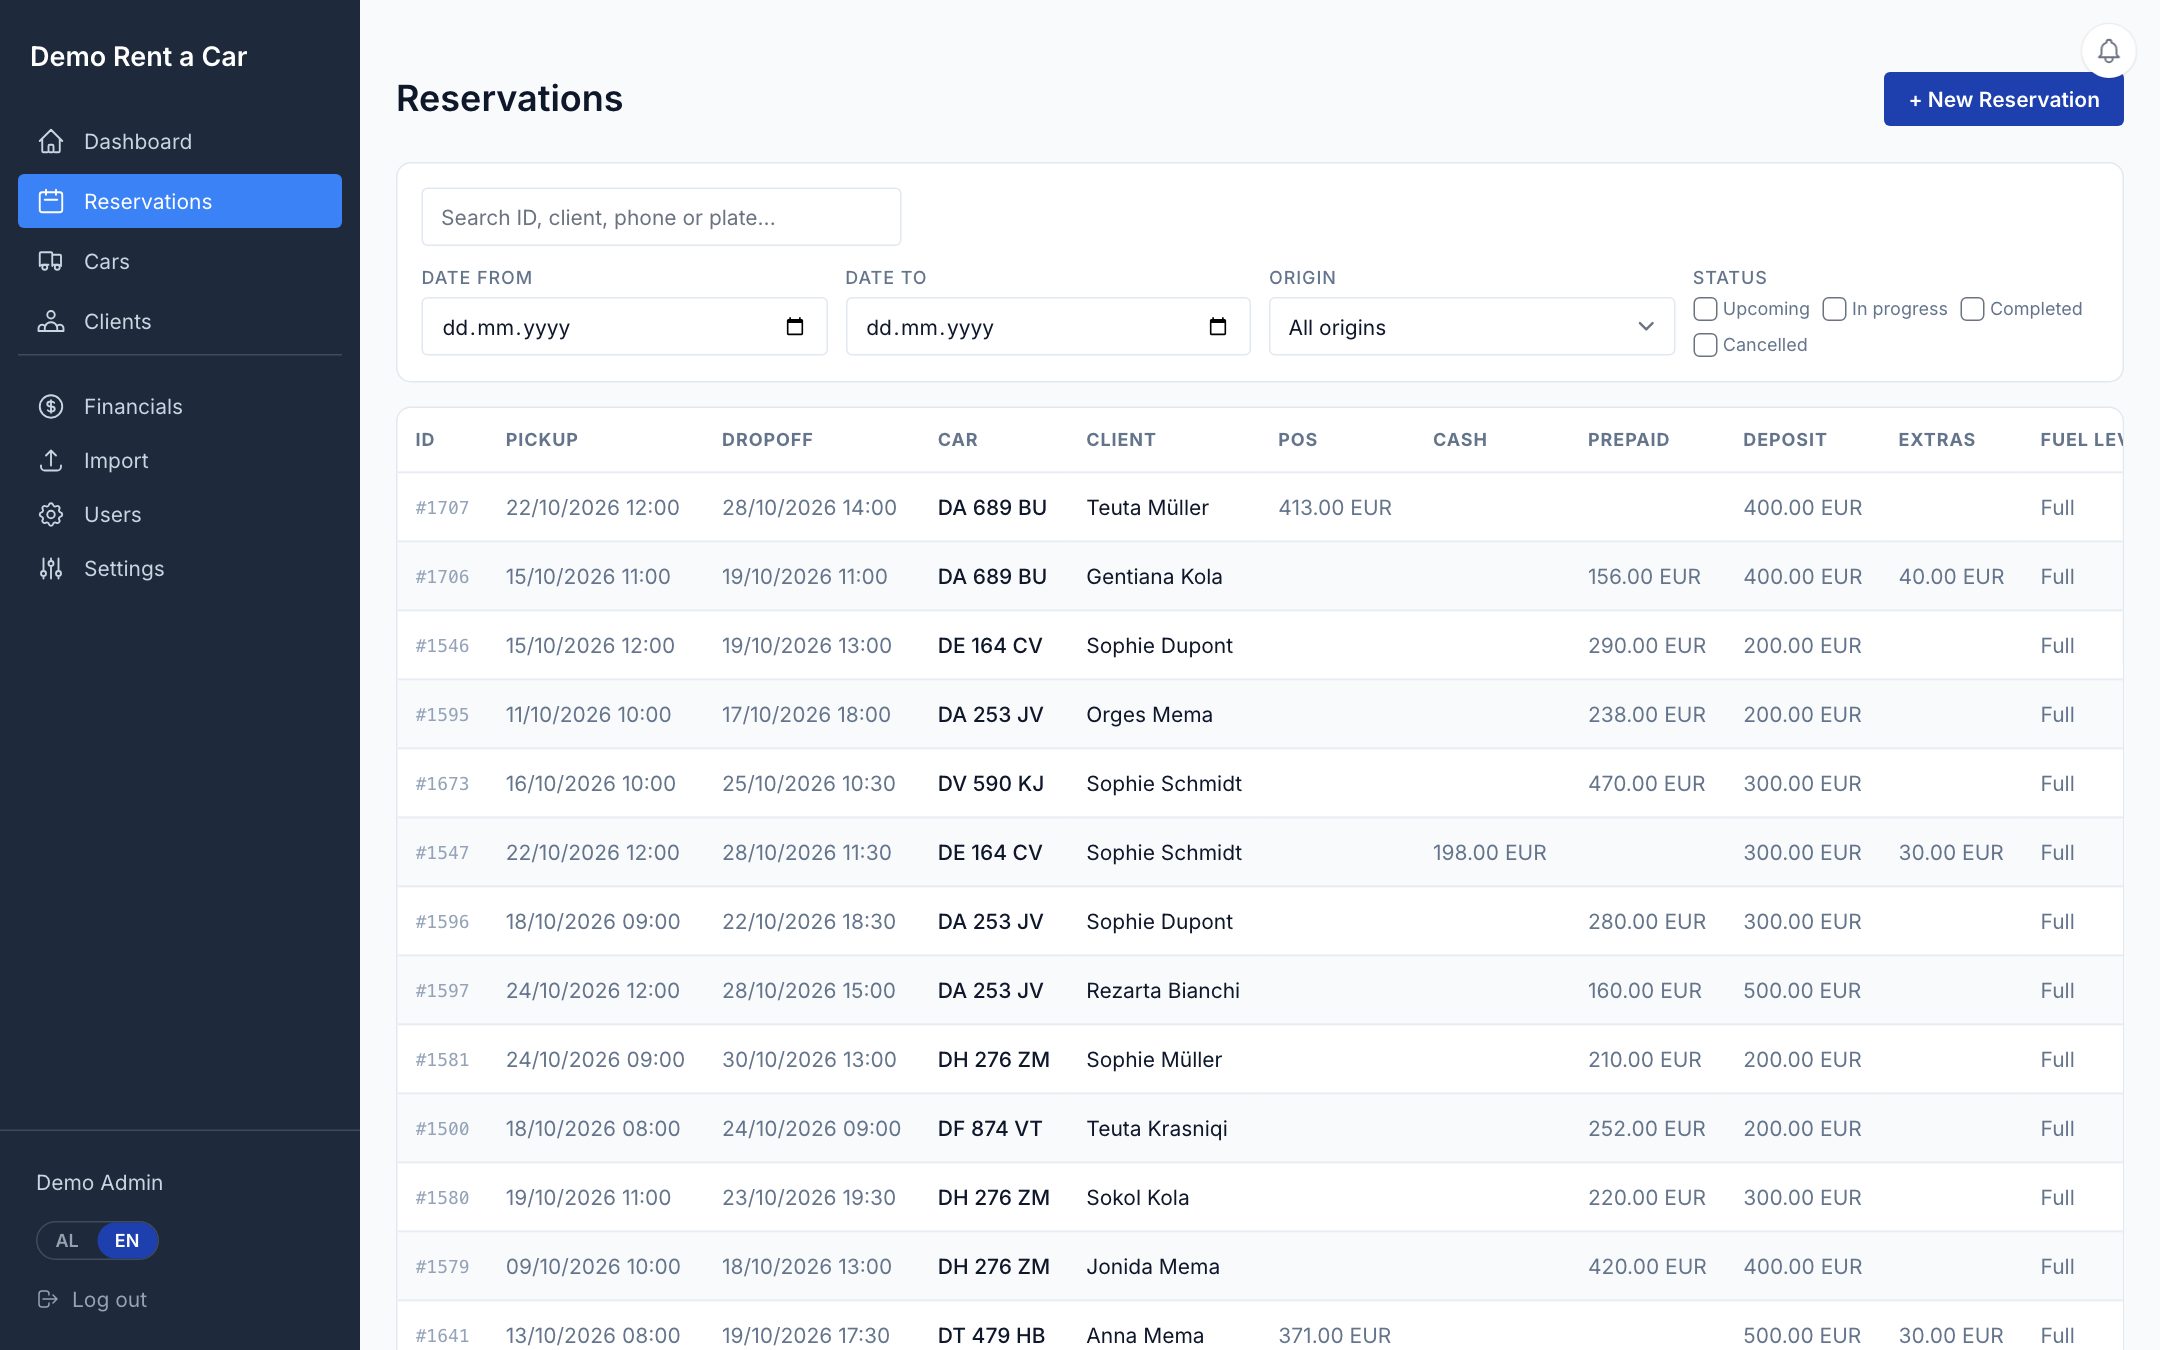
Task: Click the 198.00 EUR cash value
Action: [1489, 852]
